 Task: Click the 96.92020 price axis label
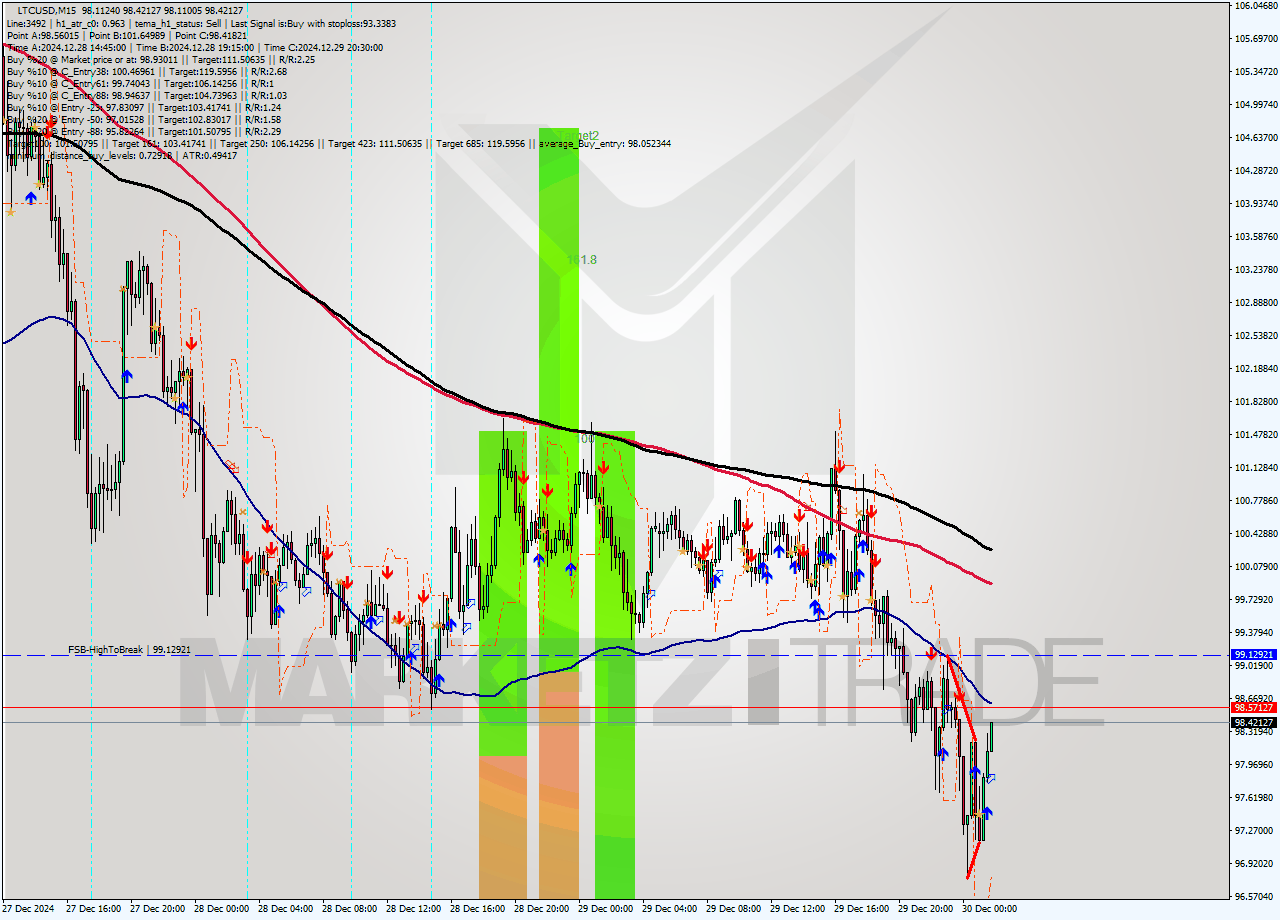click(1253, 863)
